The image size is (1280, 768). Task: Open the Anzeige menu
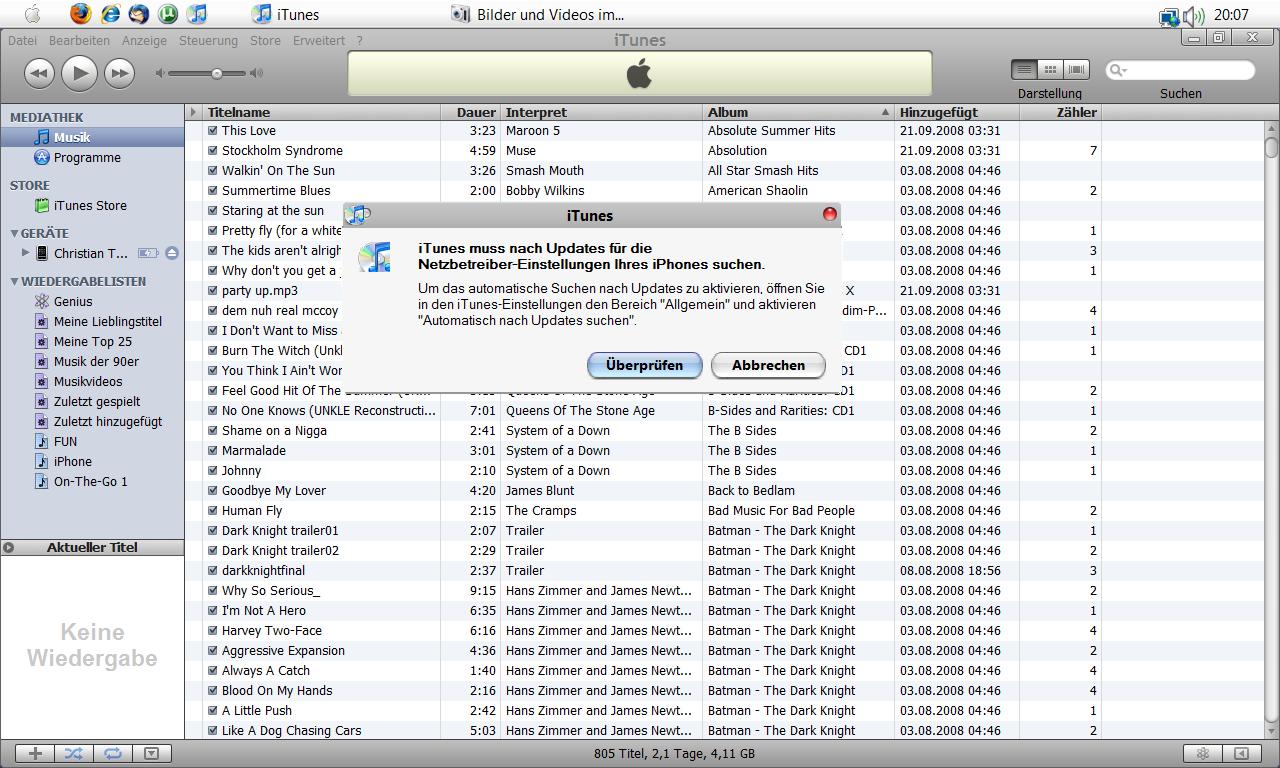coord(144,41)
